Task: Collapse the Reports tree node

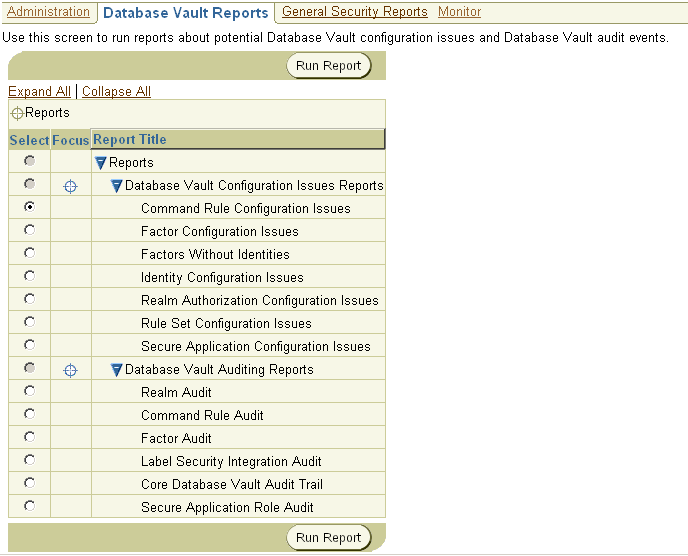Action: click(100, 163)
